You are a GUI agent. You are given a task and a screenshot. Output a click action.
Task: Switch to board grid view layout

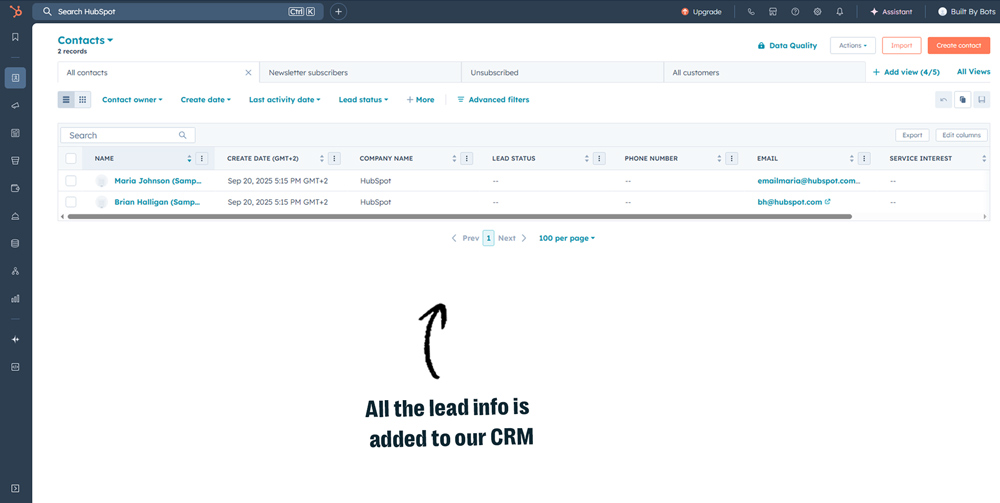(83, 99)
